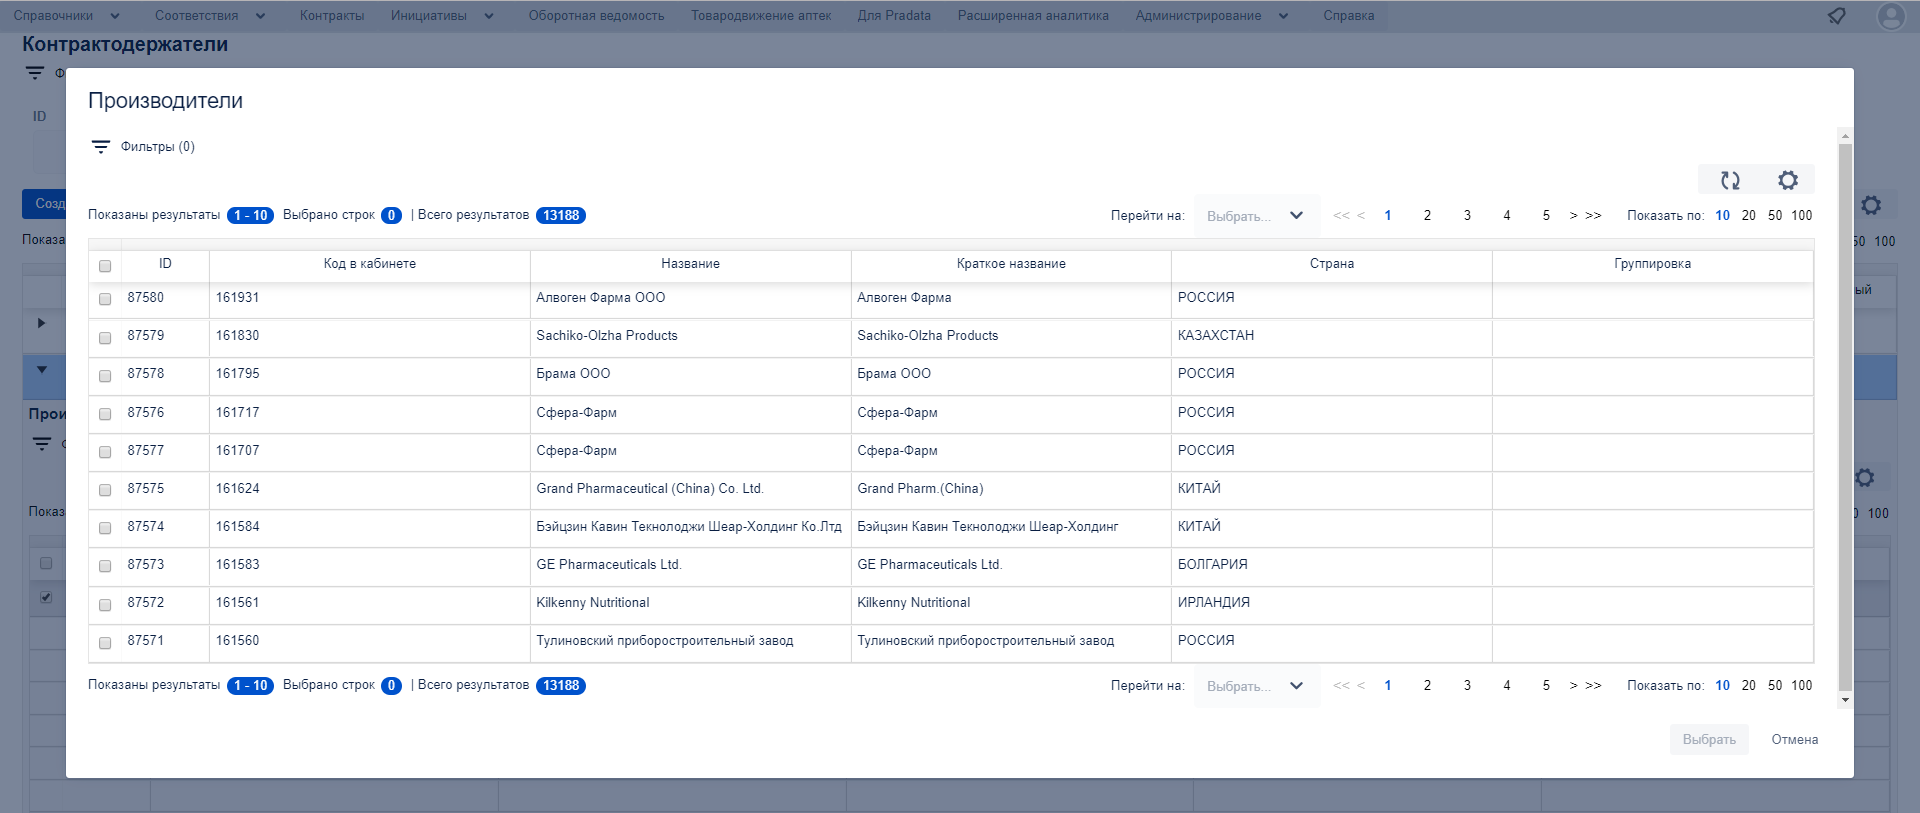Click the scrollbar up arrow in the dialog

(1845, 135)
